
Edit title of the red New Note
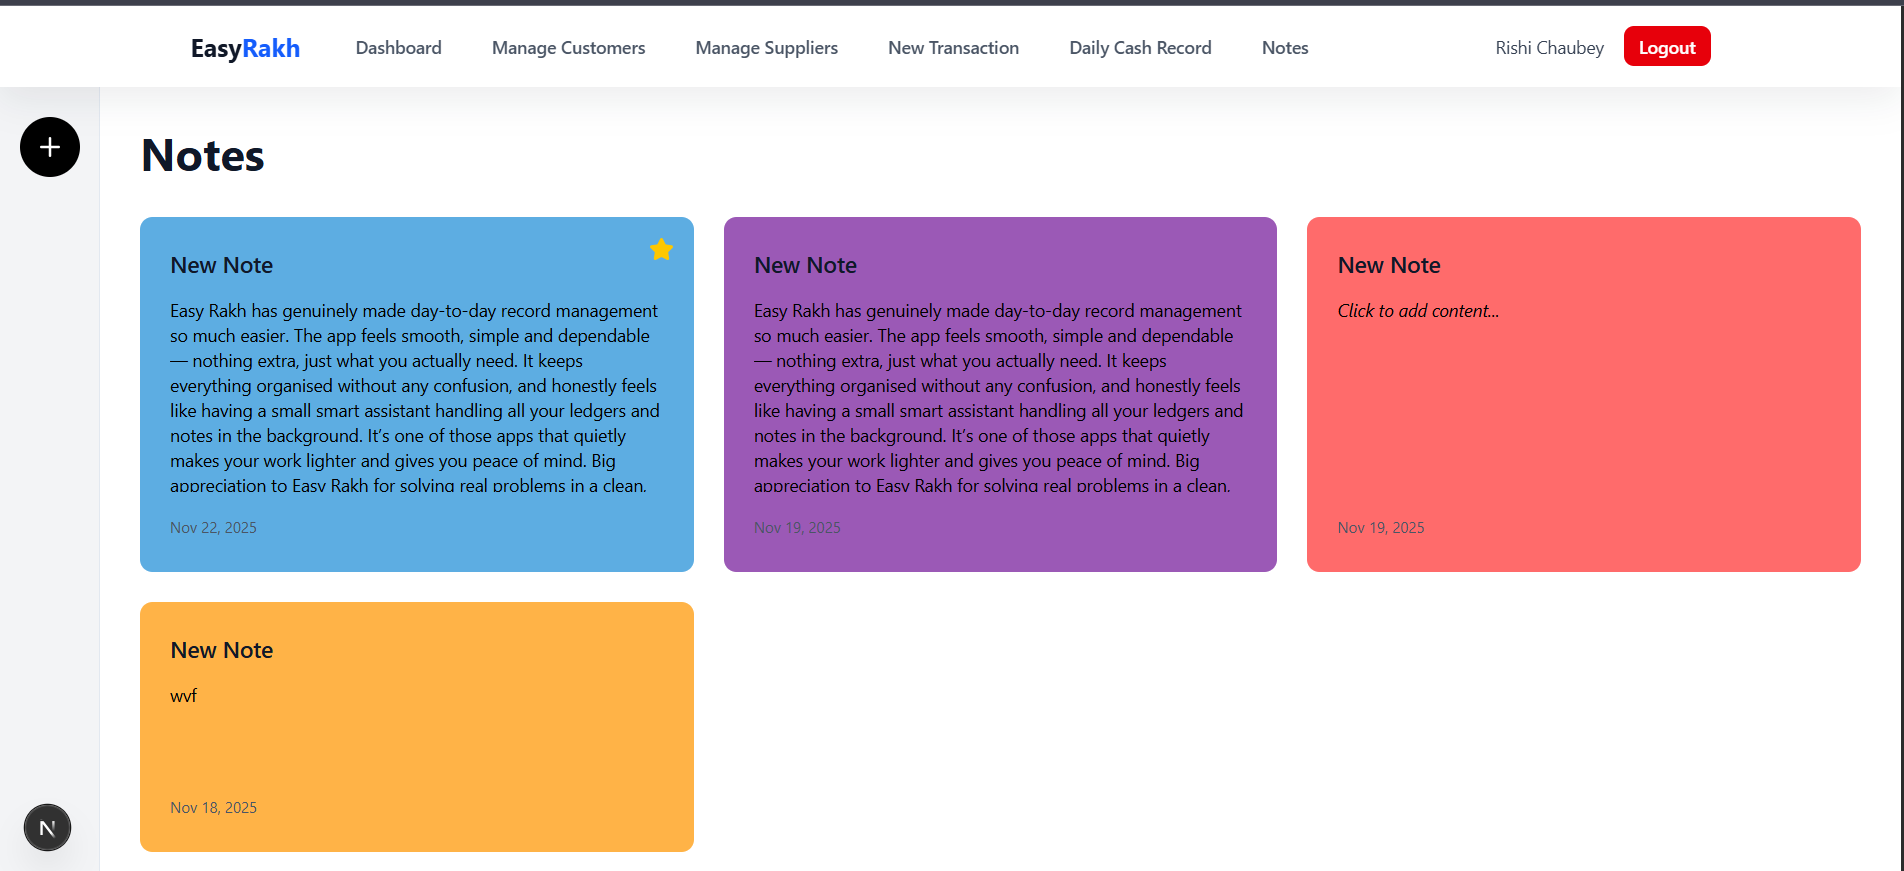point(1389,265)
